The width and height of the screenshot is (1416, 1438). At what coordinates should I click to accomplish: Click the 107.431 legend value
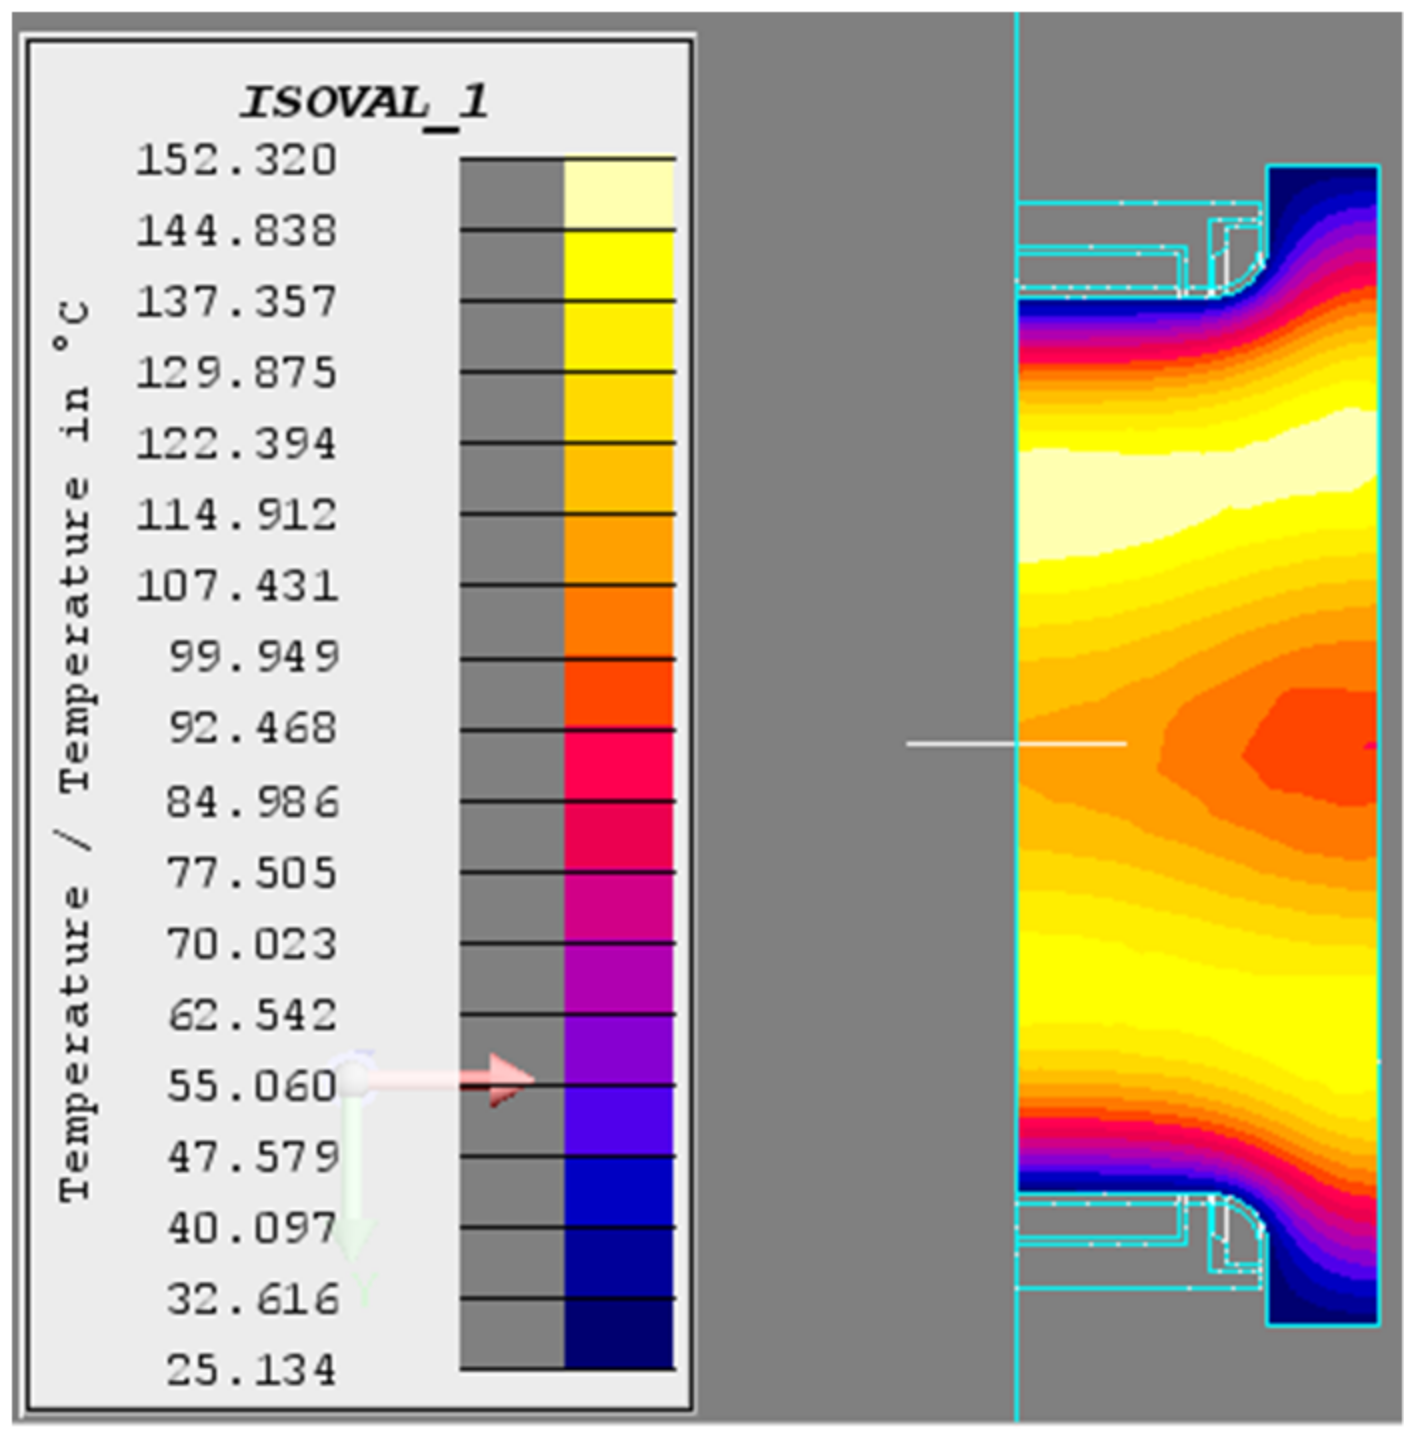coord(237,585)
